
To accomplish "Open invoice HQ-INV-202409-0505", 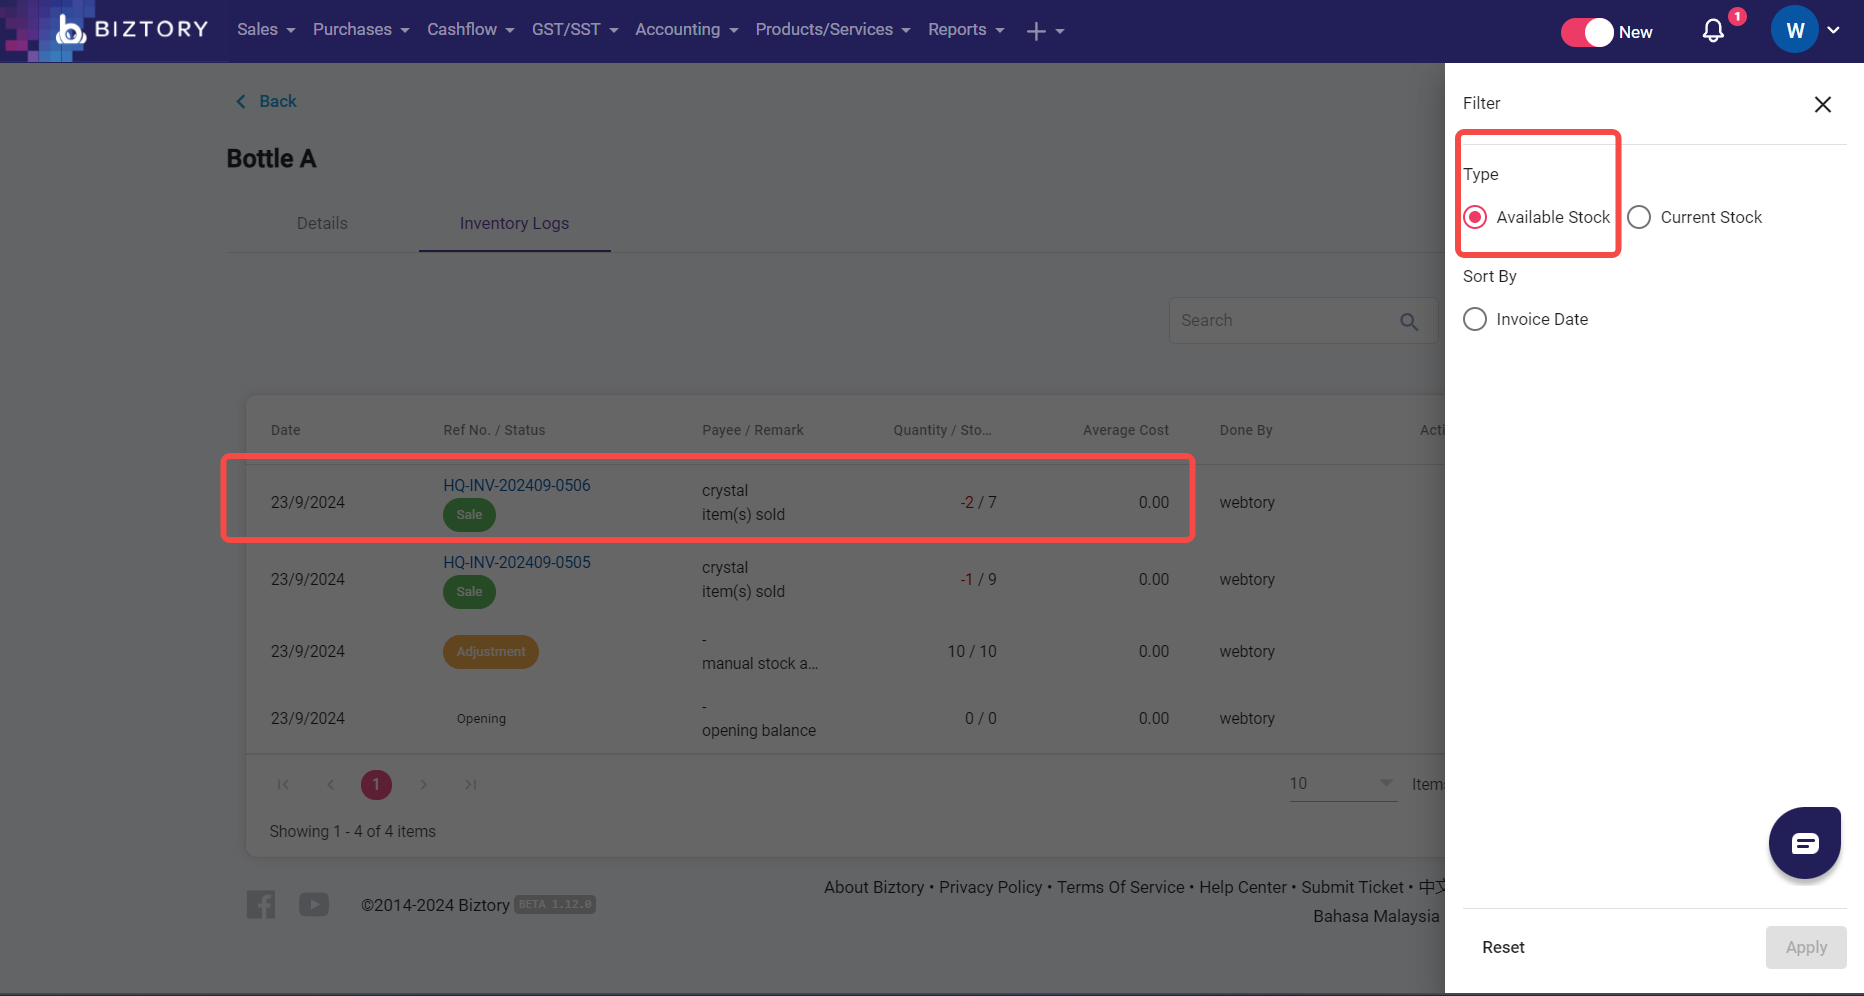I will coord(517,562).
